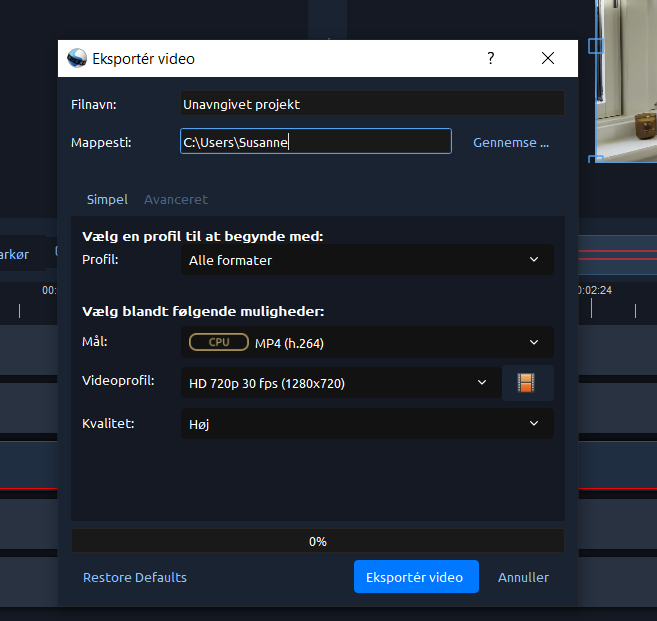The height and width of the screenshot is (621, 657).
Task: Click Gennemse to browse for a folder
Action: coord(511,143)
